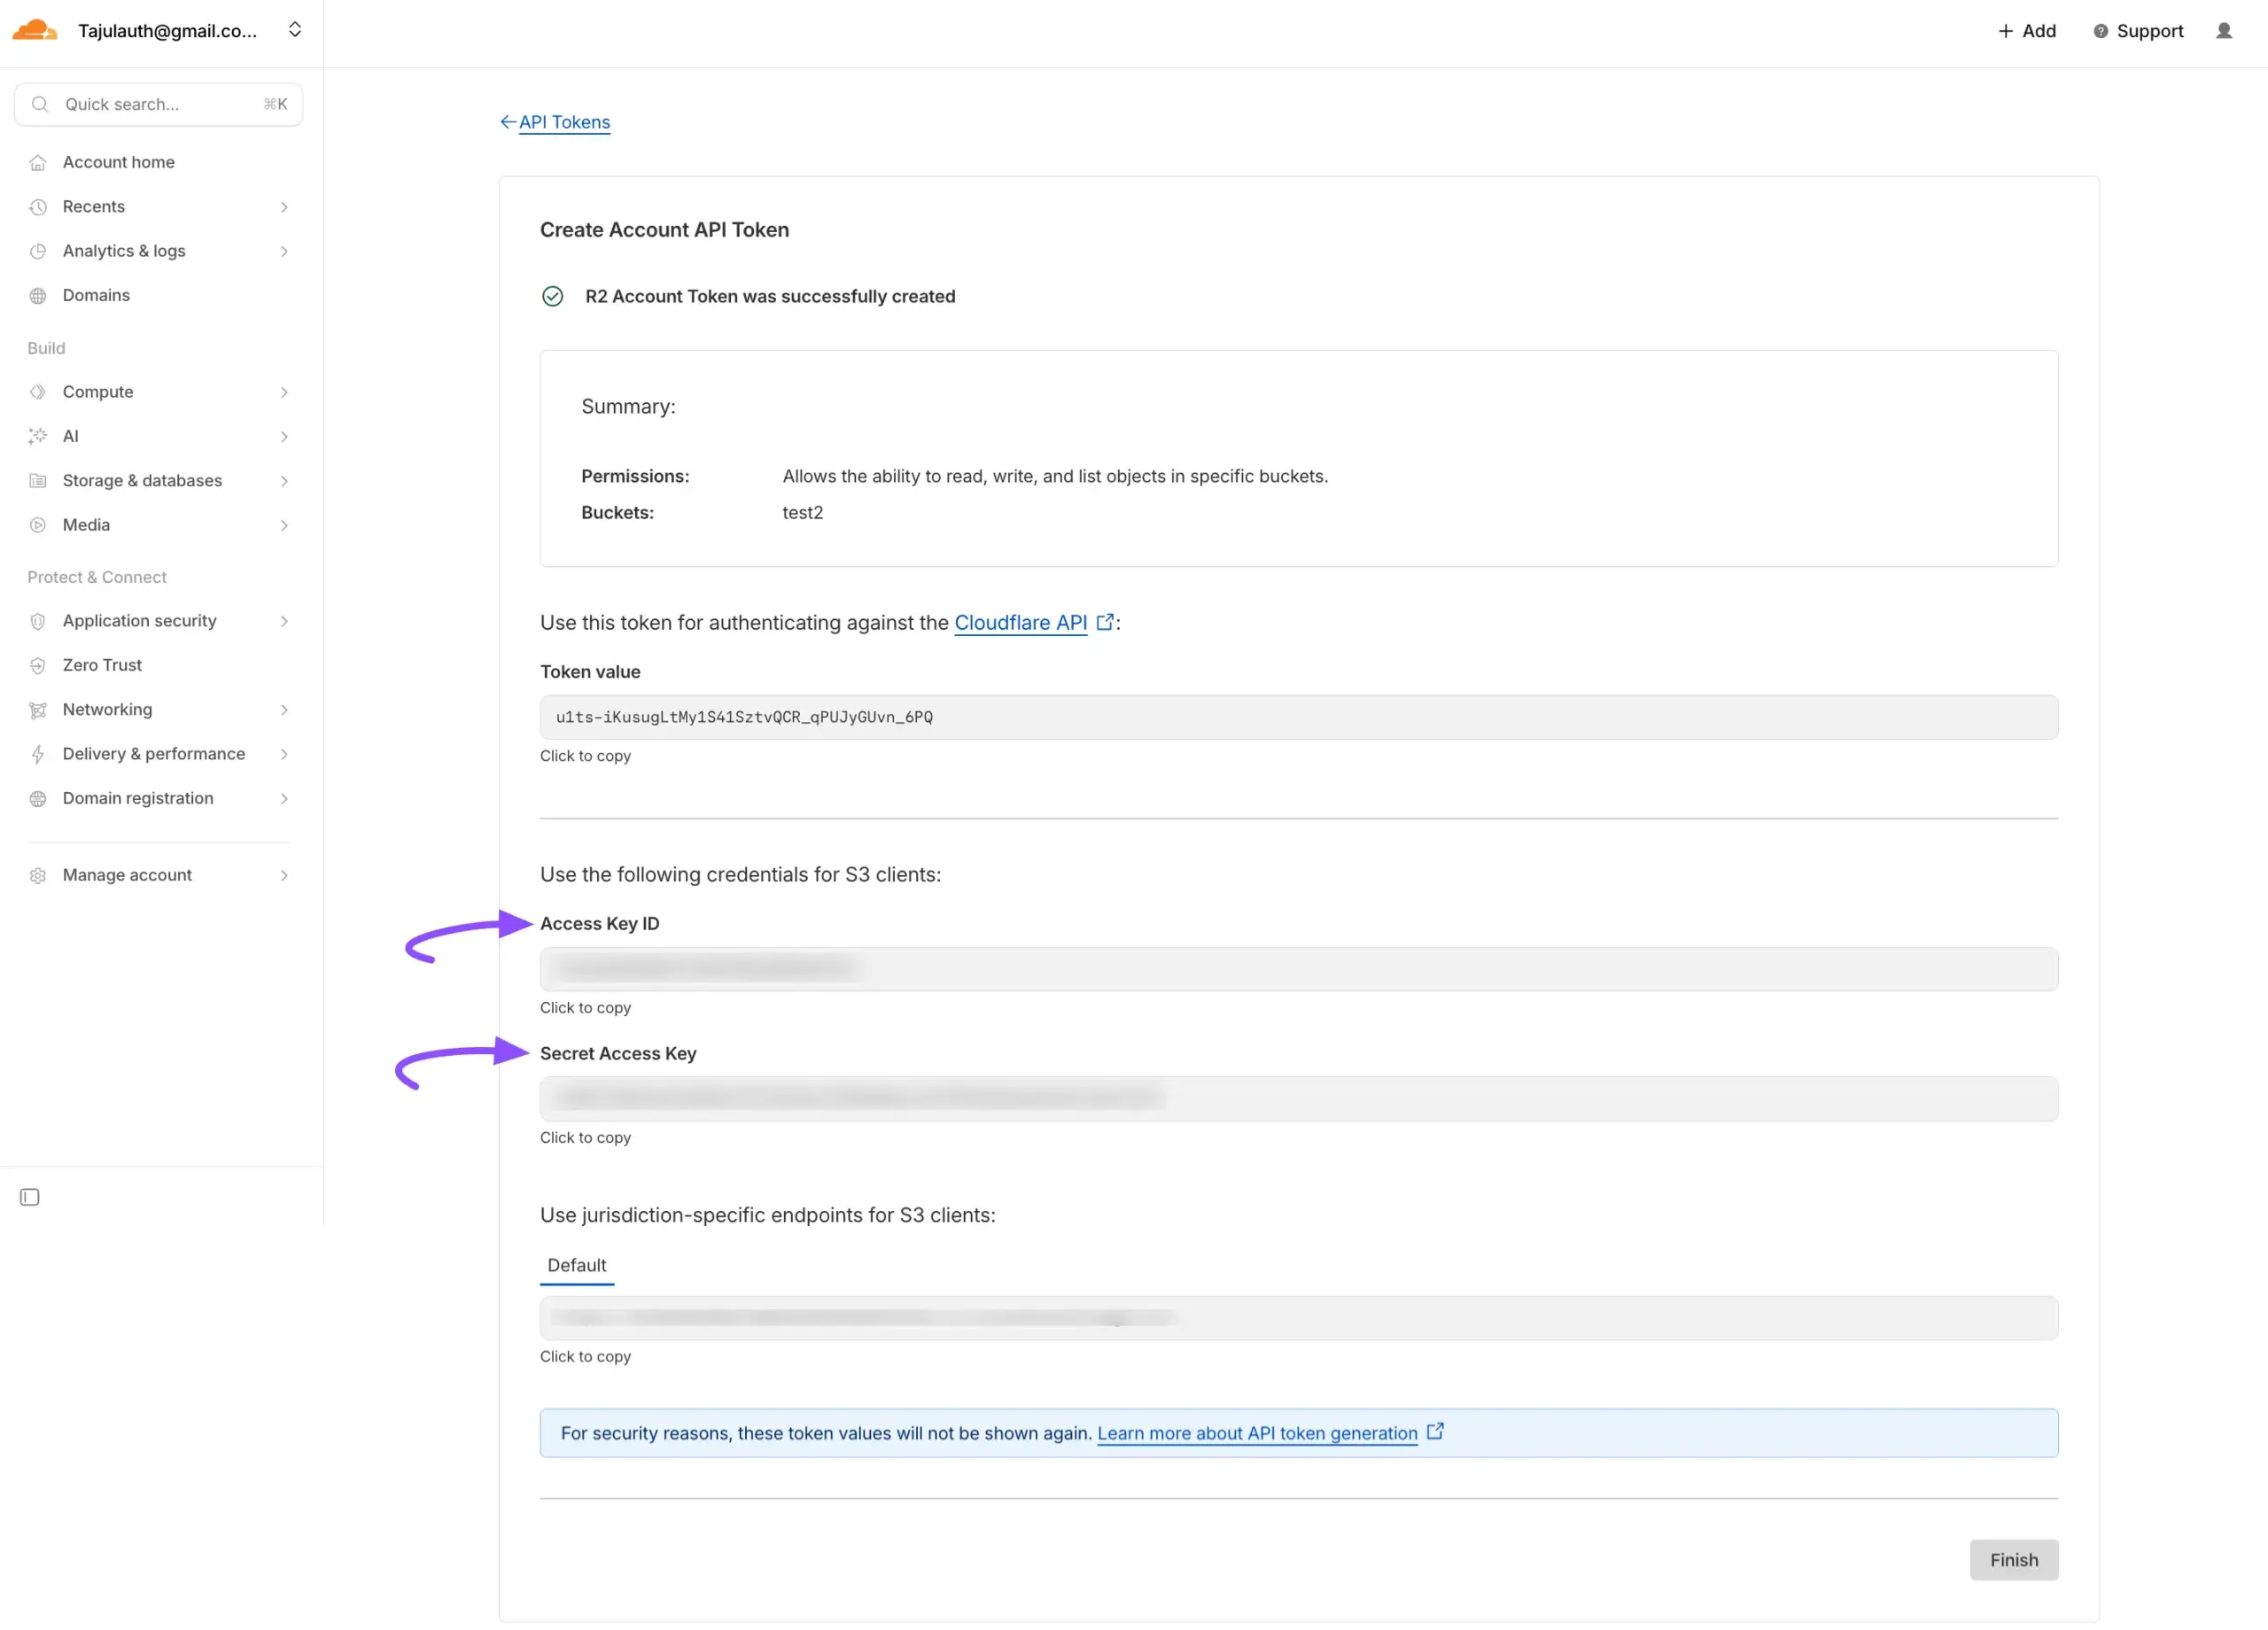The image size is (2268, 1630).
Task: Collapse sidebar using bottom panel icon
Action: 30,1197
